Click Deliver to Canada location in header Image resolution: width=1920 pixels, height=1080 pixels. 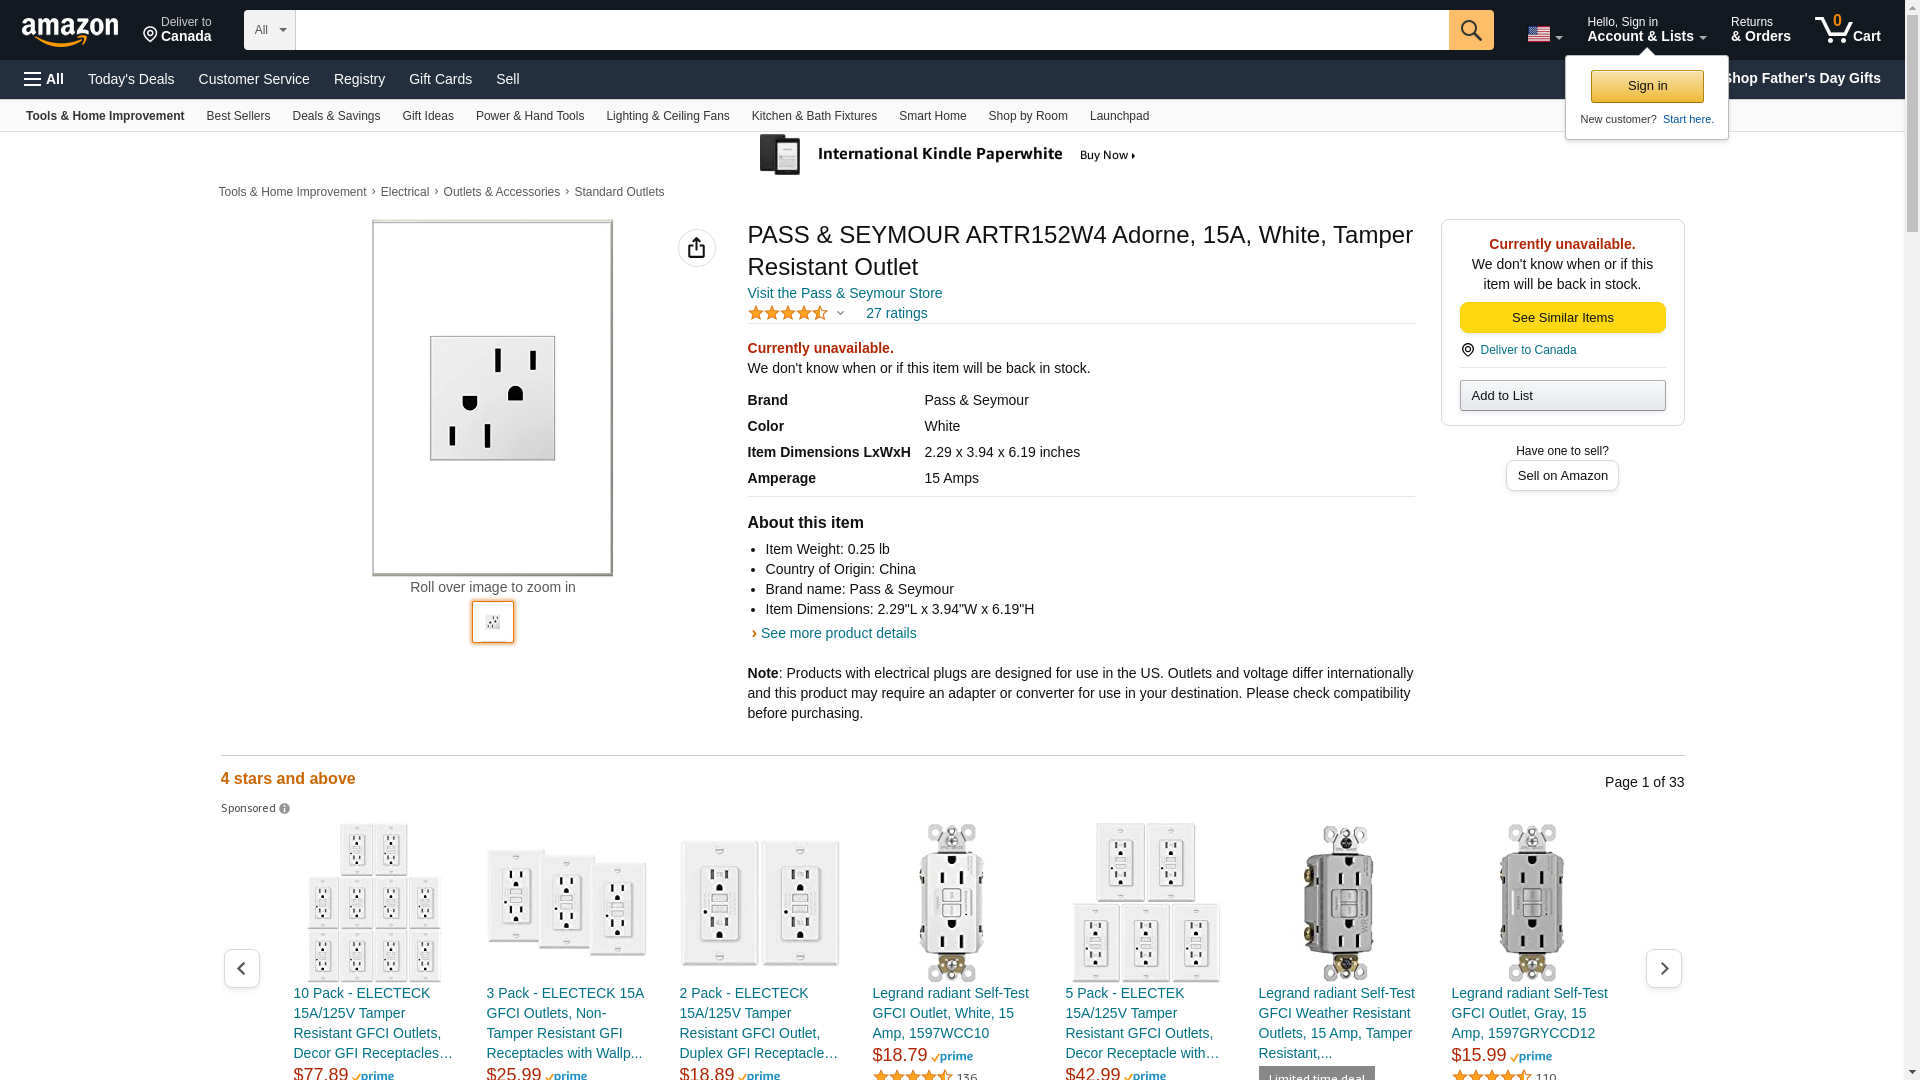177,30
